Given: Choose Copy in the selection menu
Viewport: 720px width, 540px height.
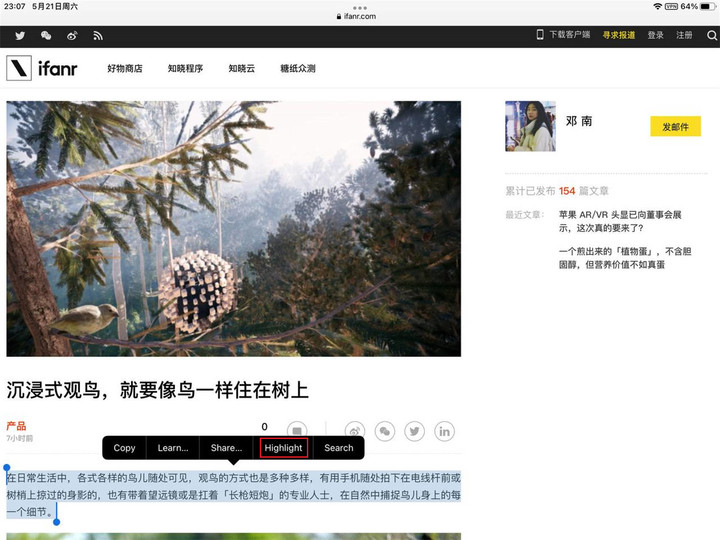Looking at the screenshot, I should (x=124, y=448).
